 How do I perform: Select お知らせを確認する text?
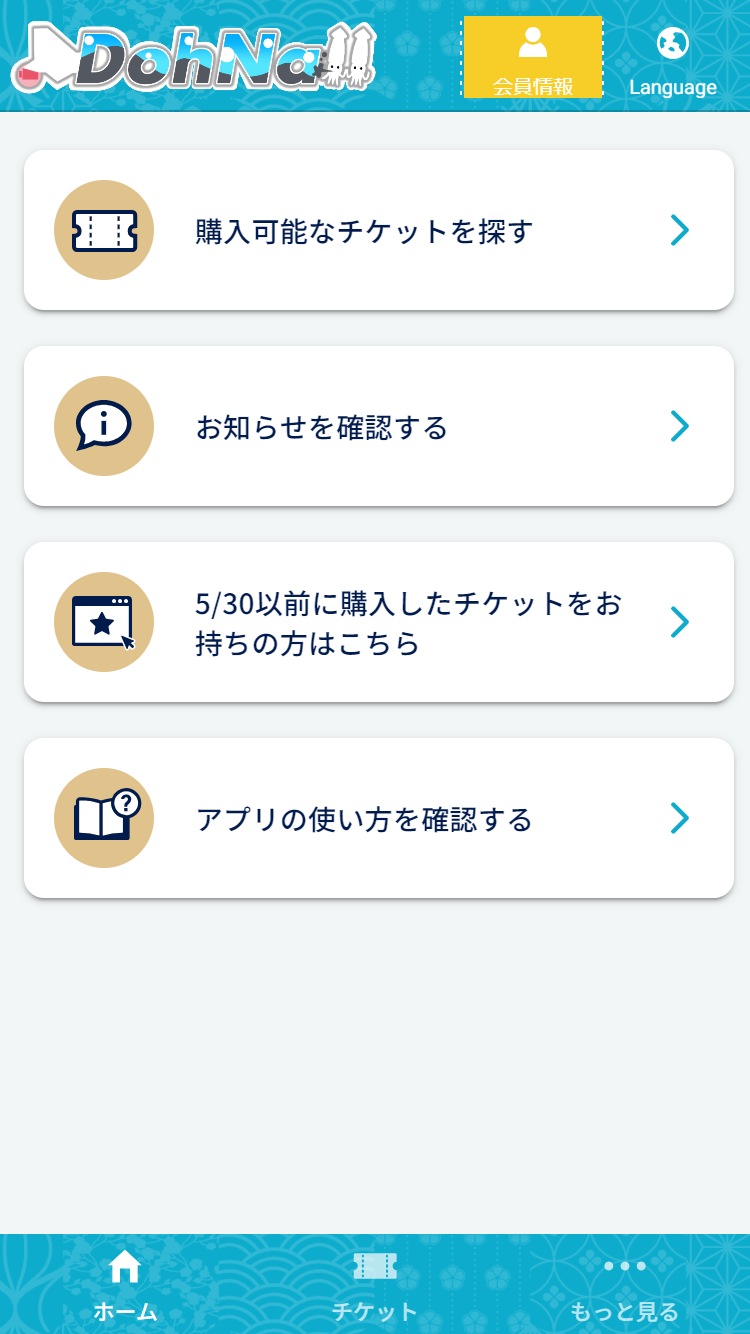[x=322, y=428]
